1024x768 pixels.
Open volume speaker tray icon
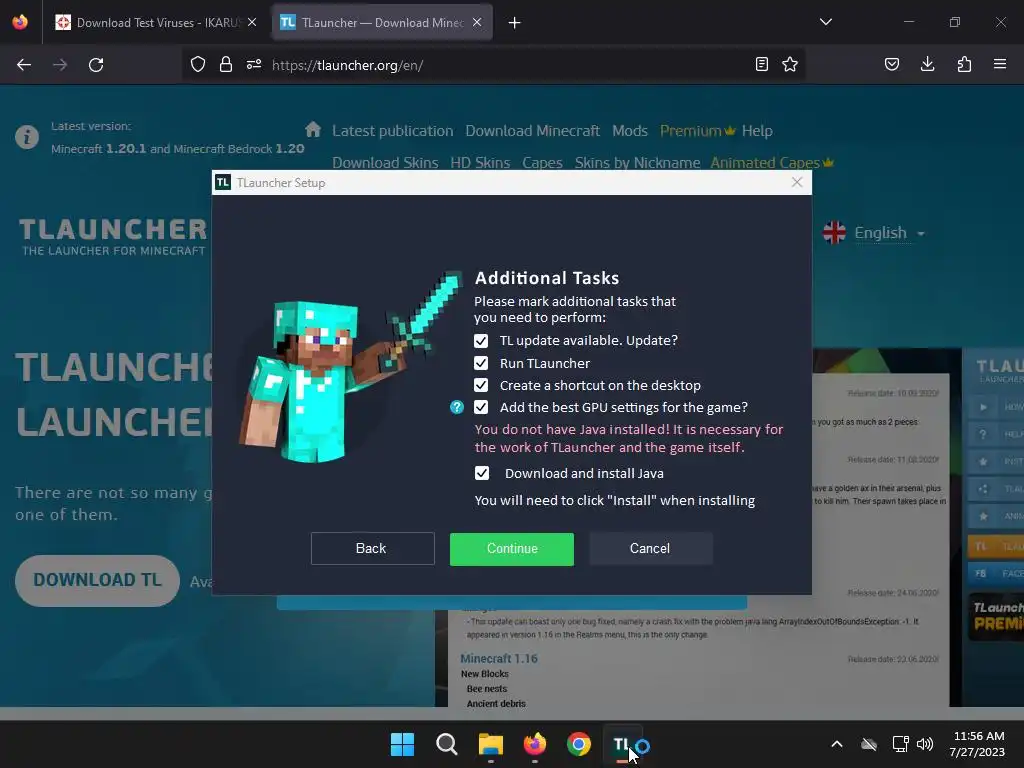(x=925, y=744)
